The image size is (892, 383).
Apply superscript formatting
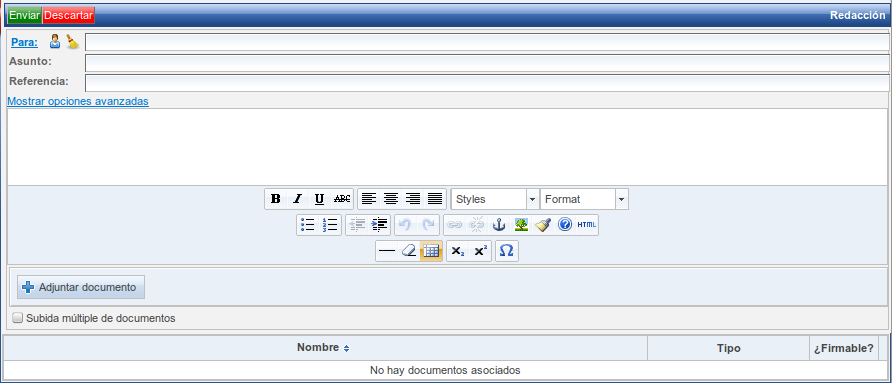tap(481, 251)
